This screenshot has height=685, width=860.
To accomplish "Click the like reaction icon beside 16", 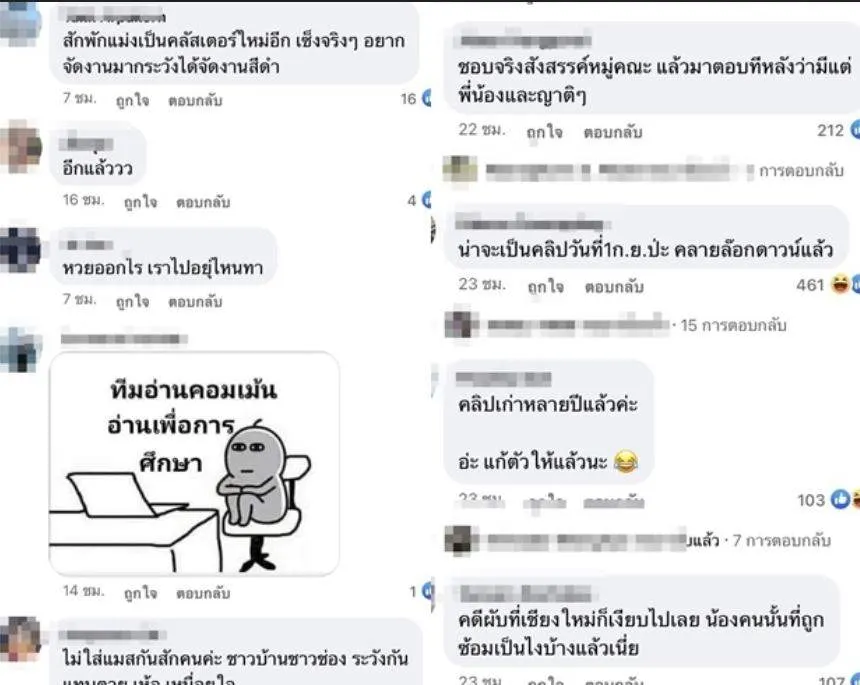I will pyautogui.click(x=426, y=98).
